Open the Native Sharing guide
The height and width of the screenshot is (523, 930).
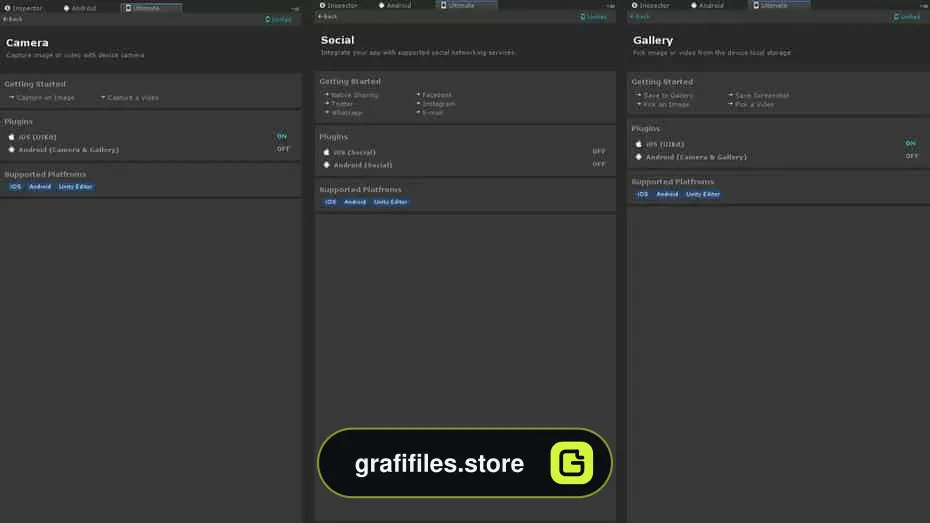coord(351,95)
